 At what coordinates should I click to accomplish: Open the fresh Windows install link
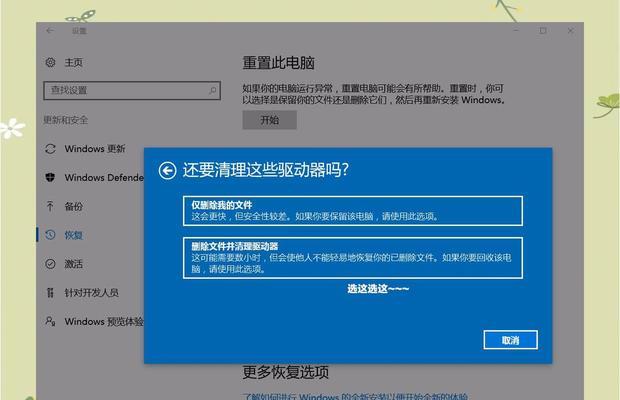tap(355, 396)
